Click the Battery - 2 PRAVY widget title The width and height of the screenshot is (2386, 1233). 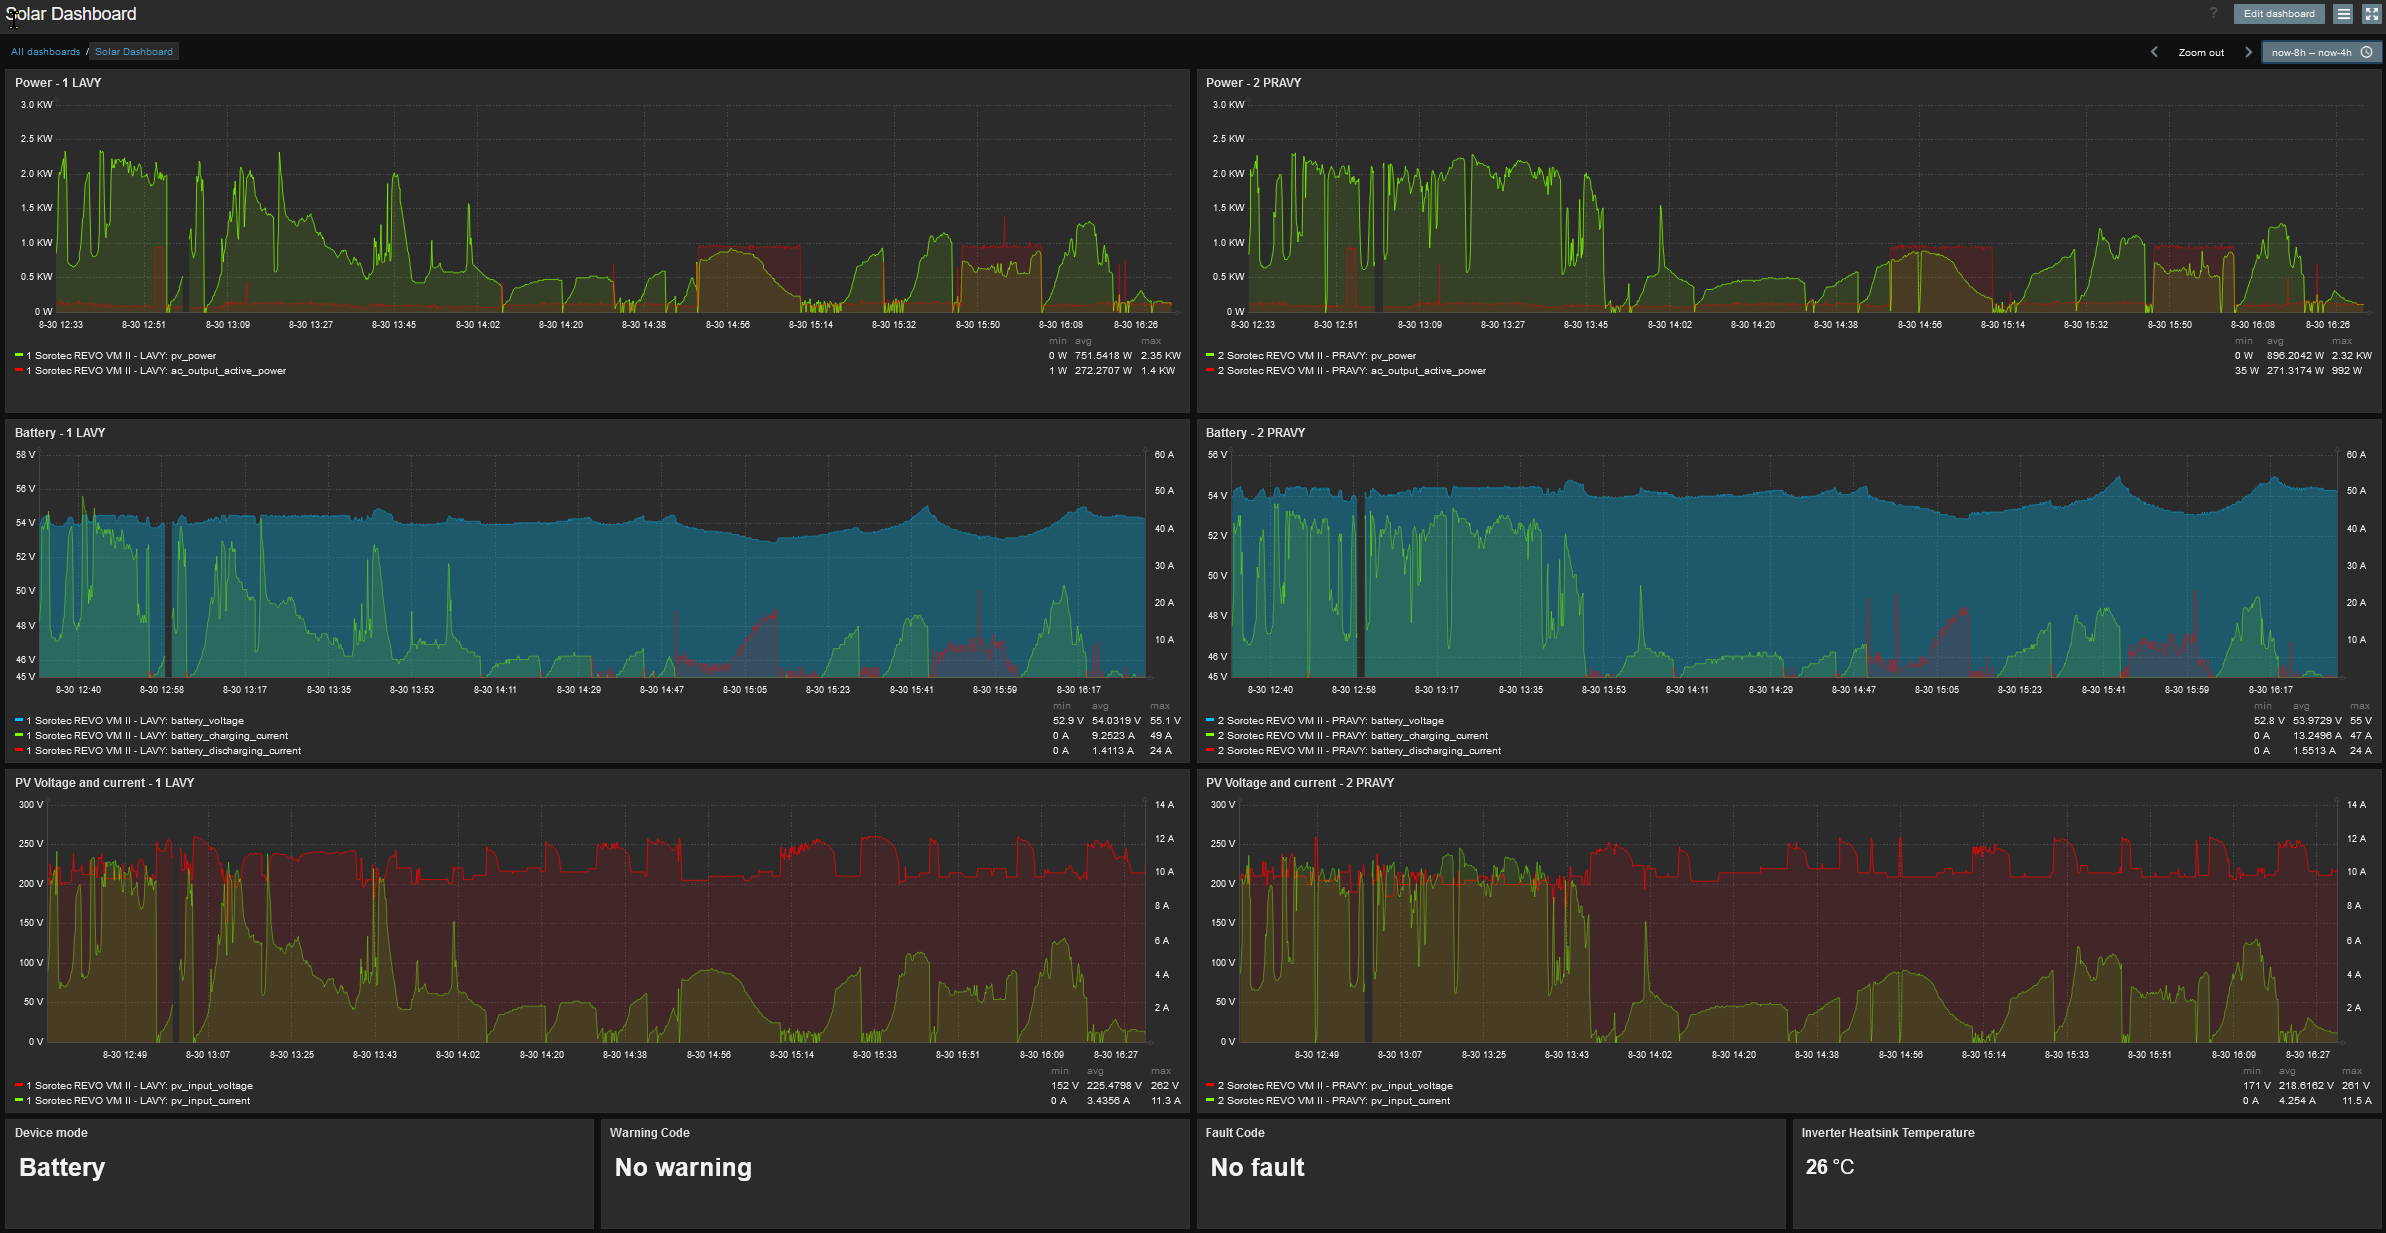[x=1255, y=433]
